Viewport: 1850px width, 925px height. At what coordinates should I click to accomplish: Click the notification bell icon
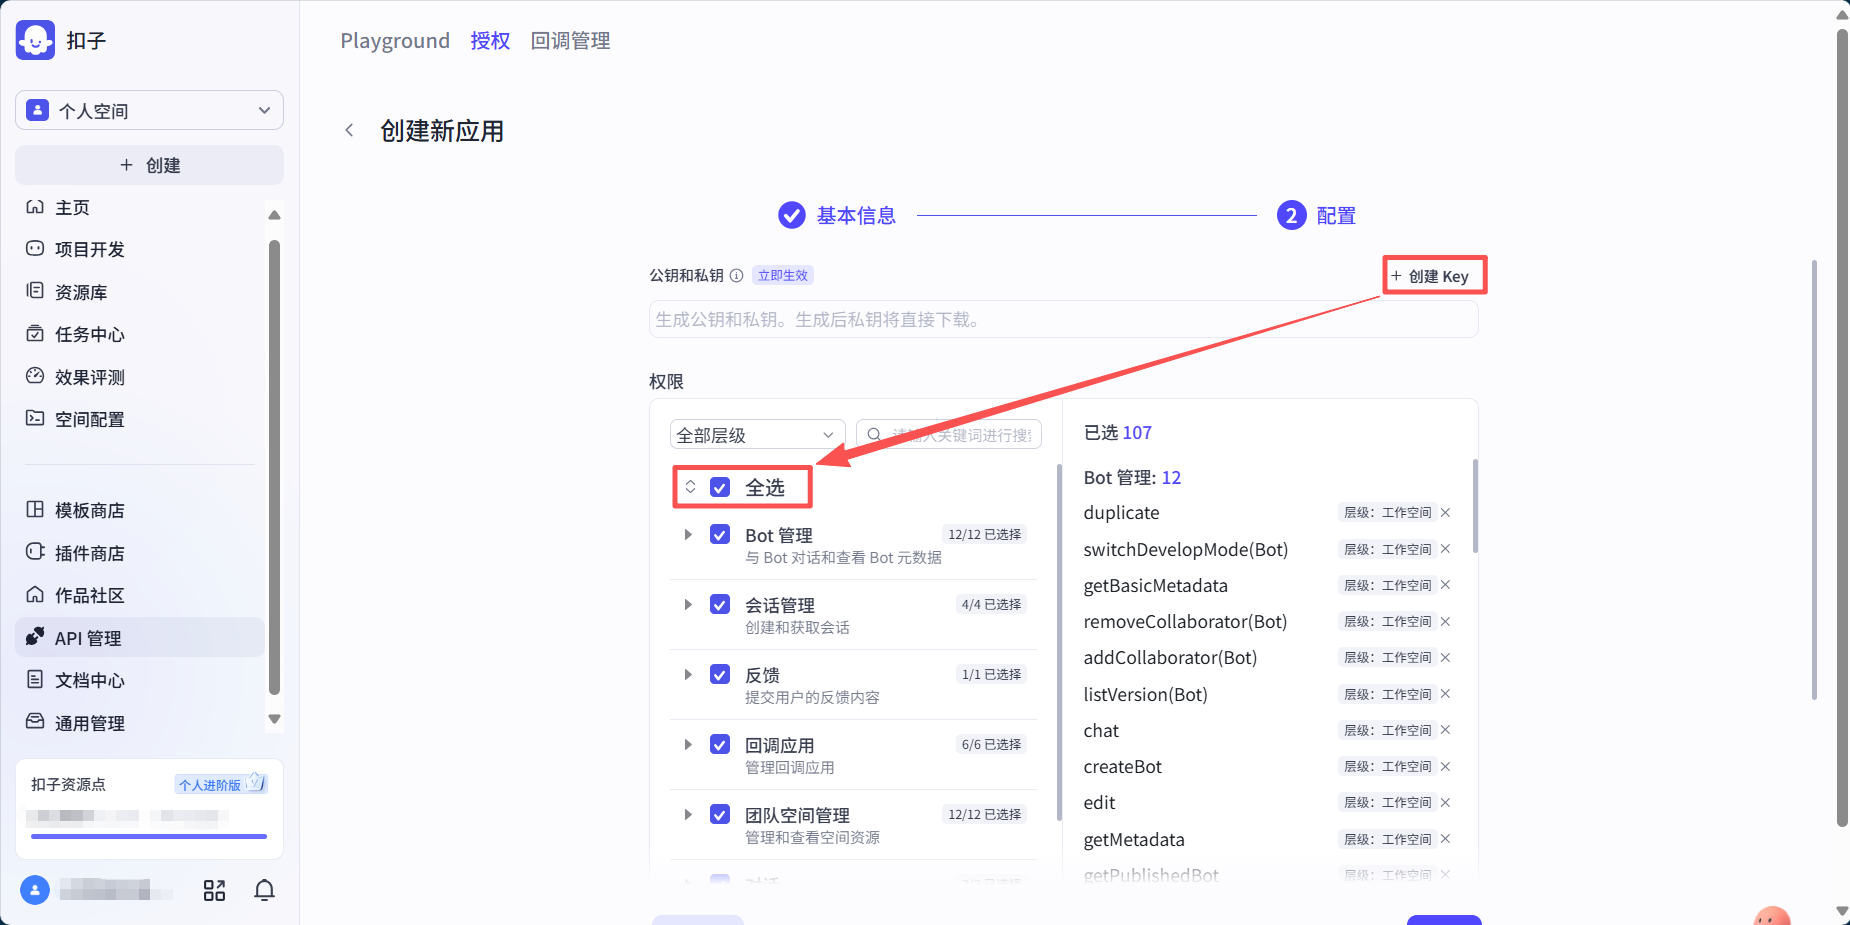coord(264,890)
